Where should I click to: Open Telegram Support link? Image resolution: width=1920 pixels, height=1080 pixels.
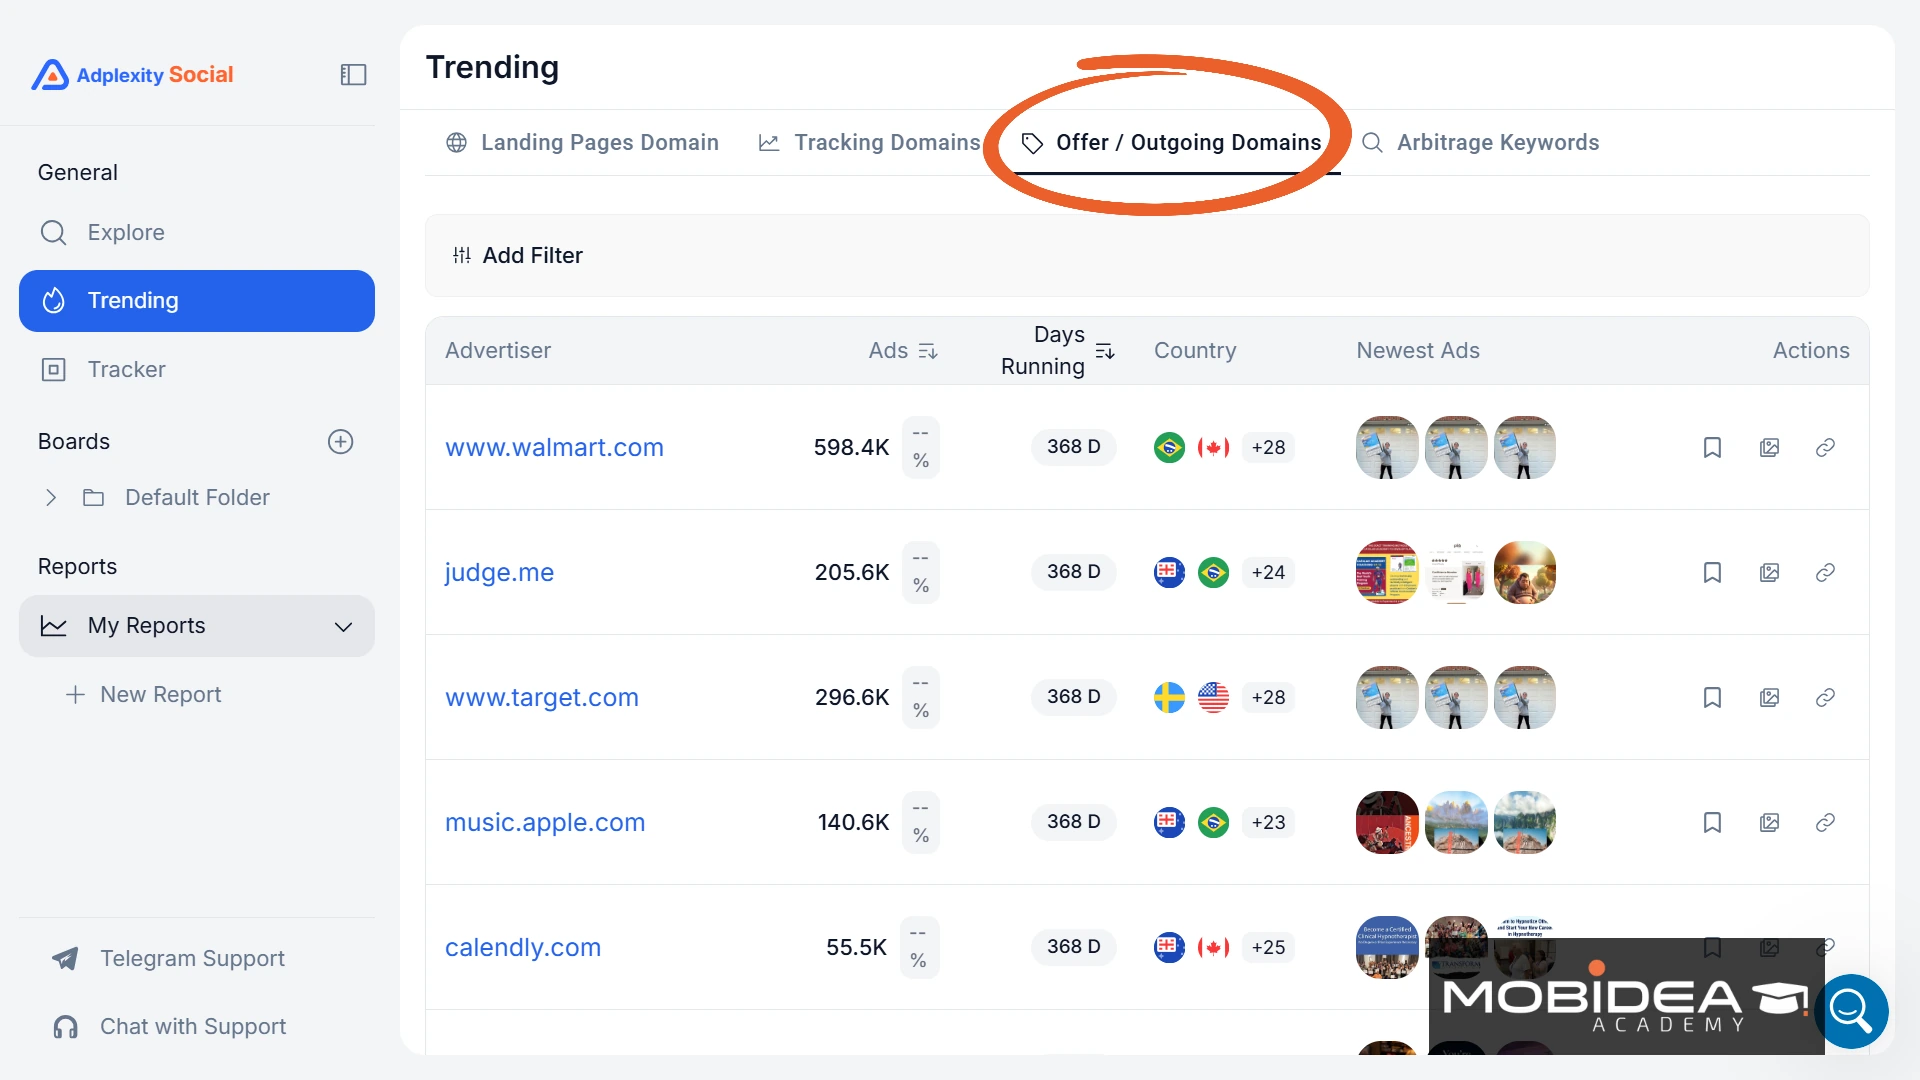168,958
